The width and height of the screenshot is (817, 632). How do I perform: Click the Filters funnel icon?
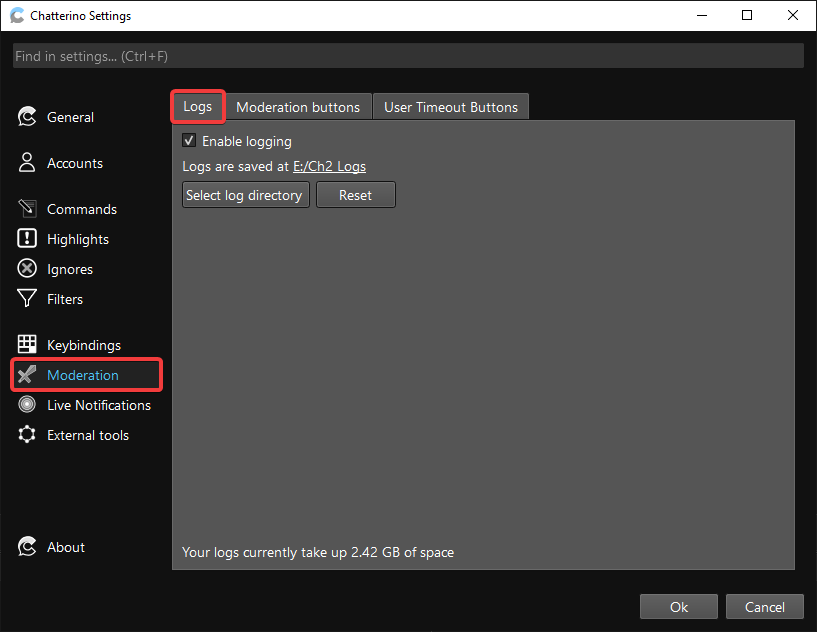[27, 299]
